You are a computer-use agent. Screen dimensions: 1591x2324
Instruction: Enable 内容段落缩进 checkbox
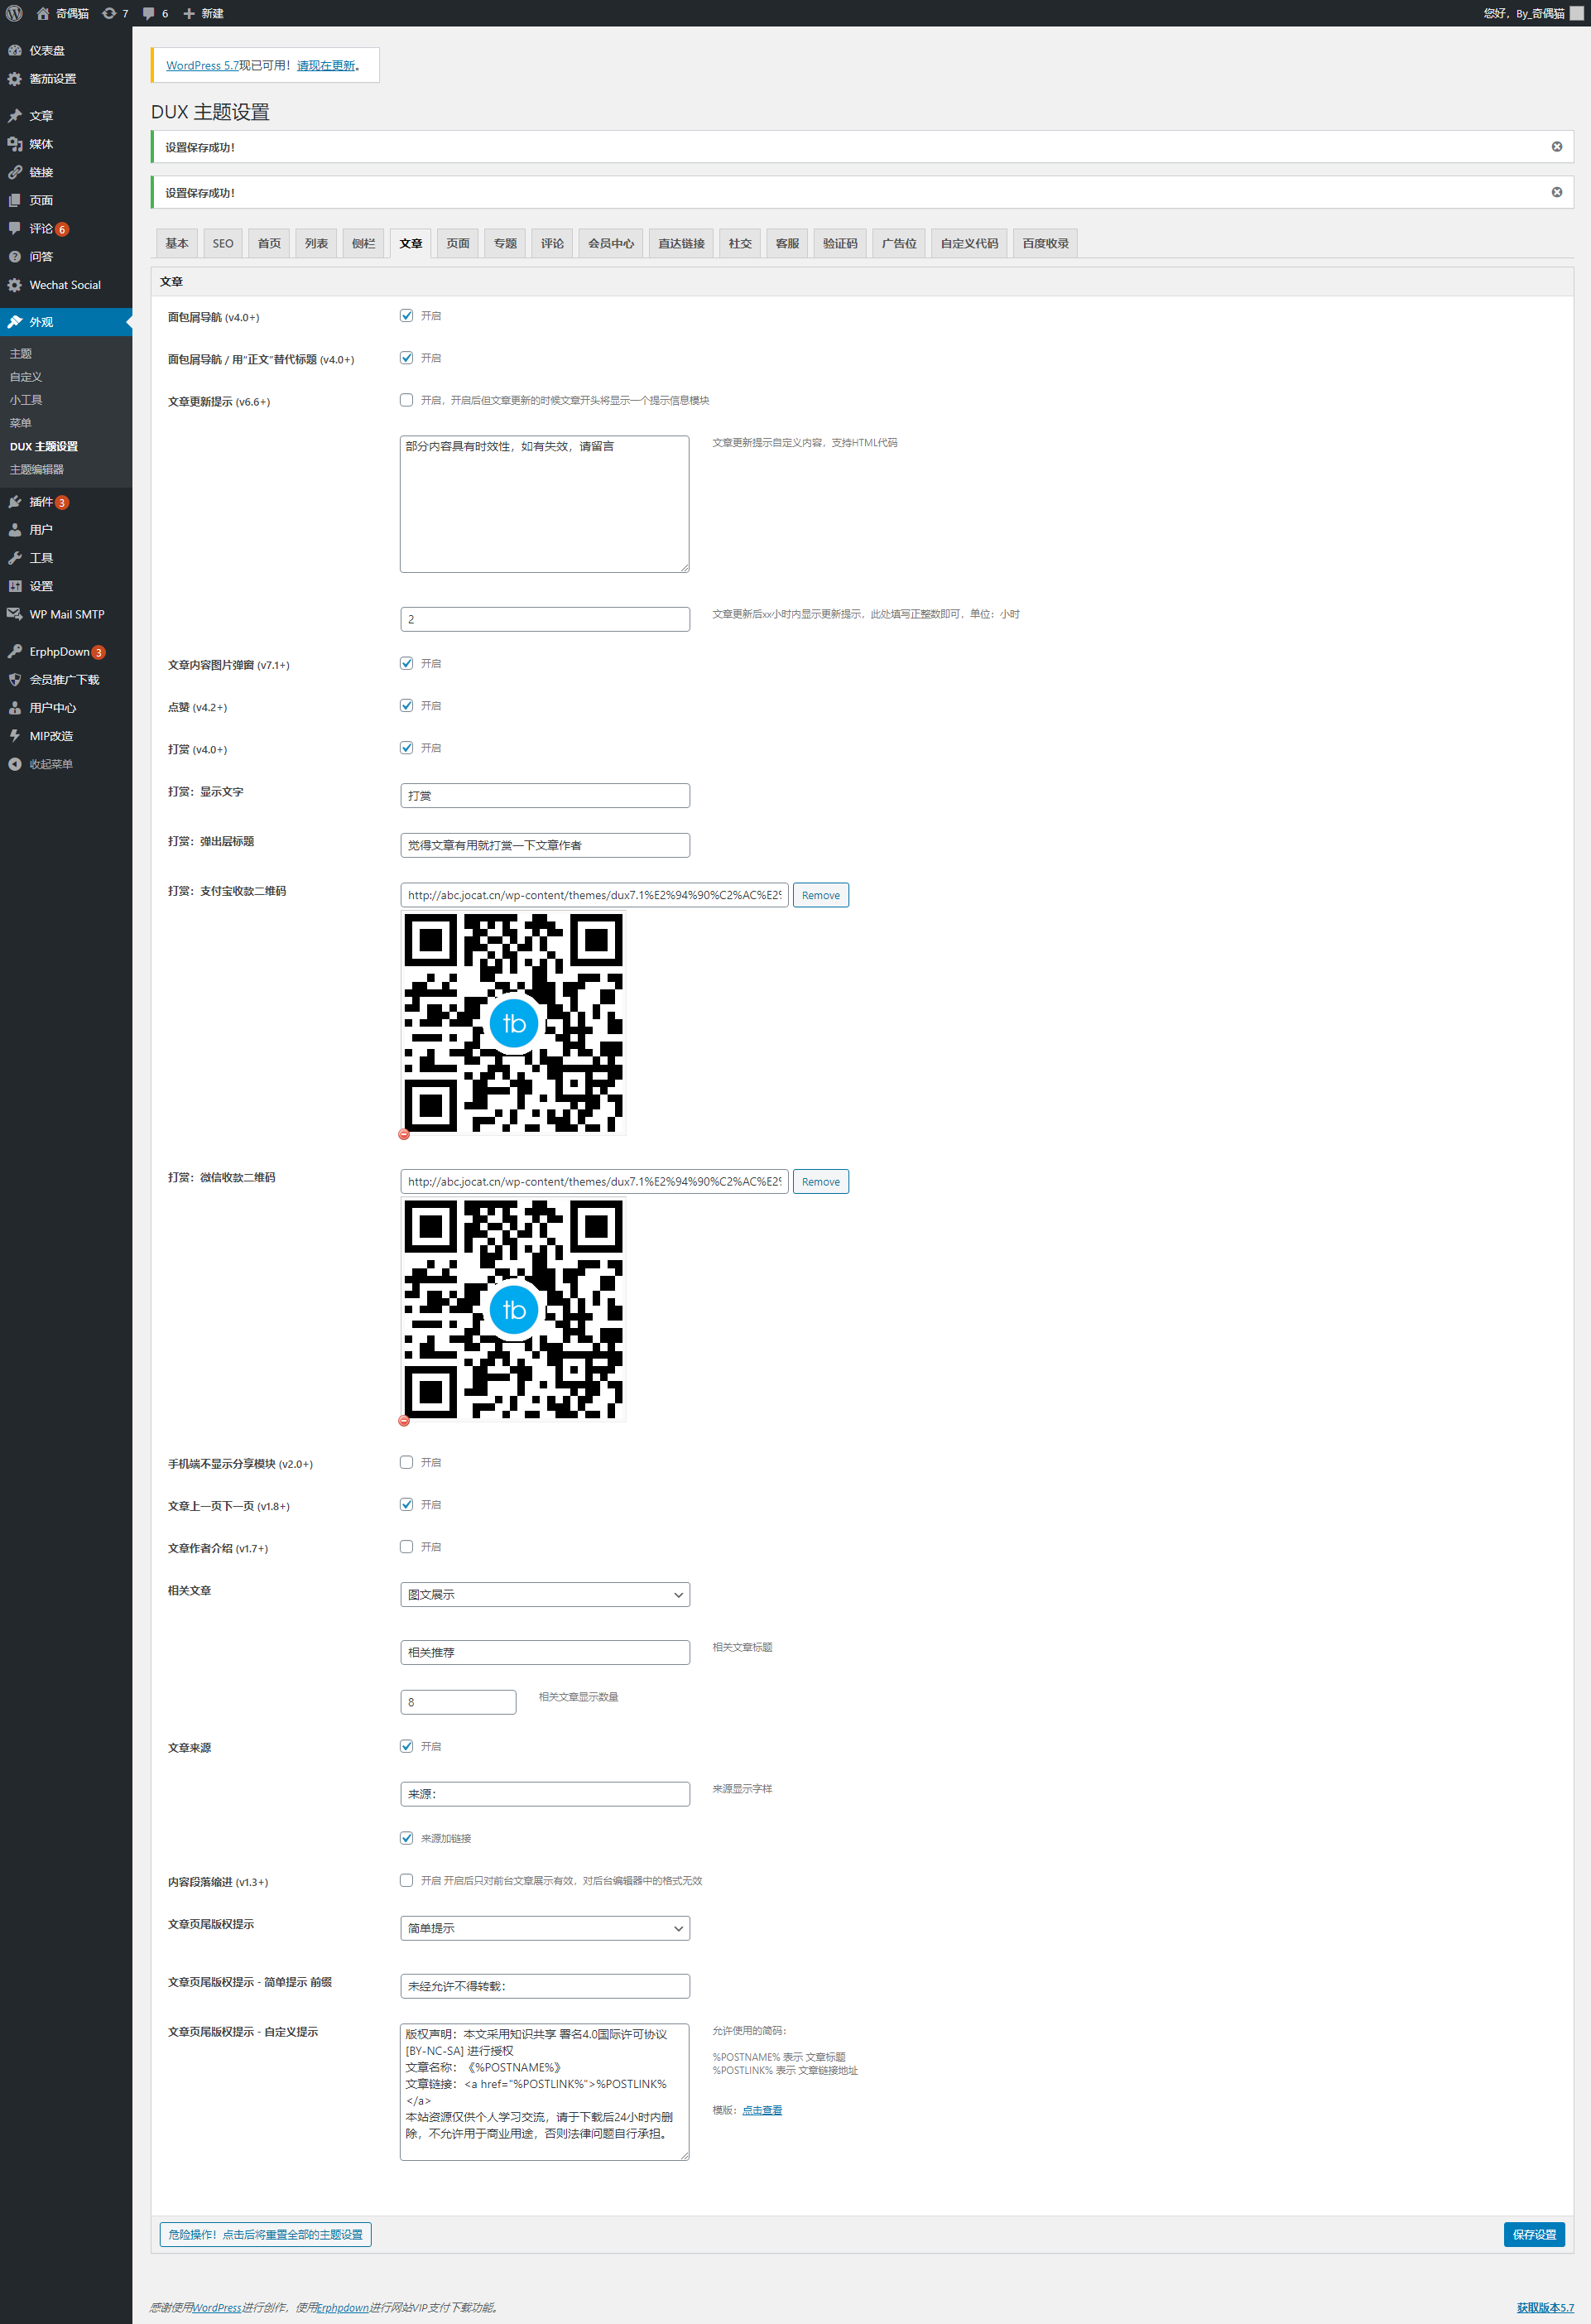[406, 1880]
